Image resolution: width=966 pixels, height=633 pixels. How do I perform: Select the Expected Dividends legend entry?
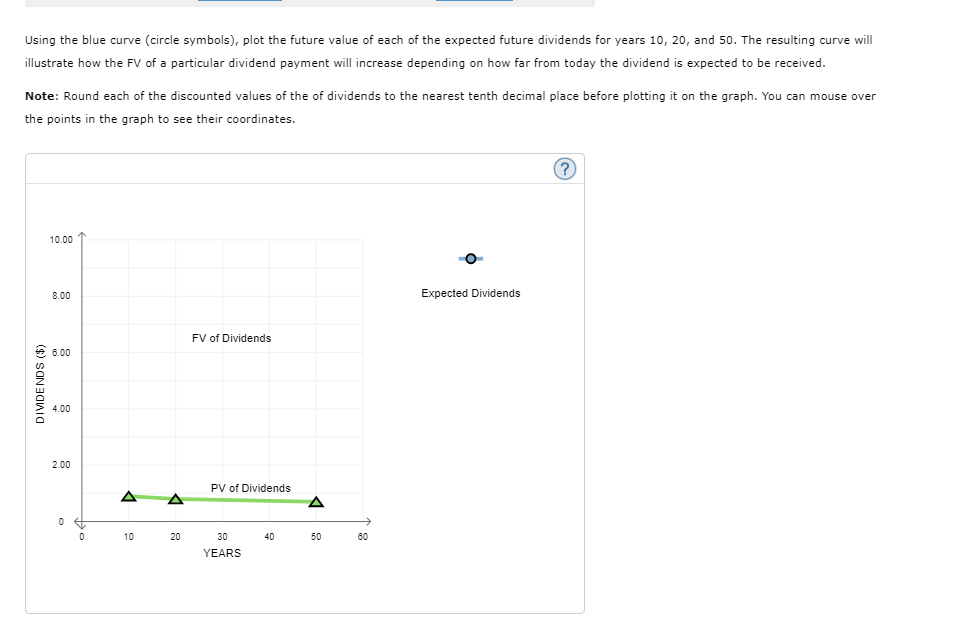(470, 293)
